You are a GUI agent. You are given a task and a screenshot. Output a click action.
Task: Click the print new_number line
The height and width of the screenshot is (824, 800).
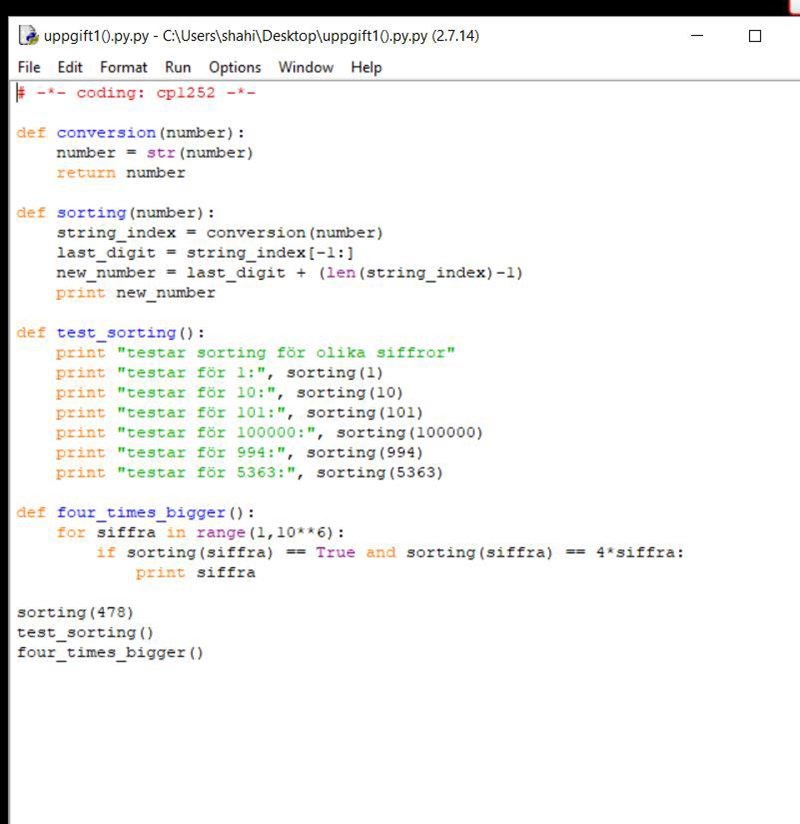(x=115, y=292)
